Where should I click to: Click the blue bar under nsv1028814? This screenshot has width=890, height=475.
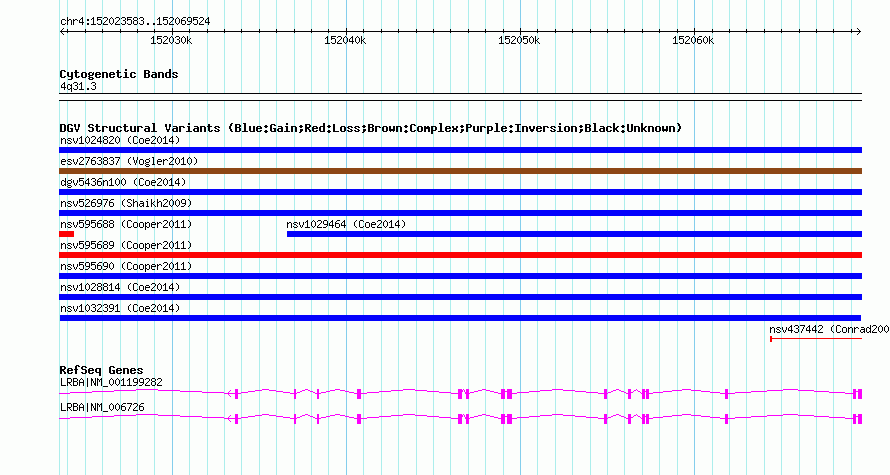(x=460, y=297)
